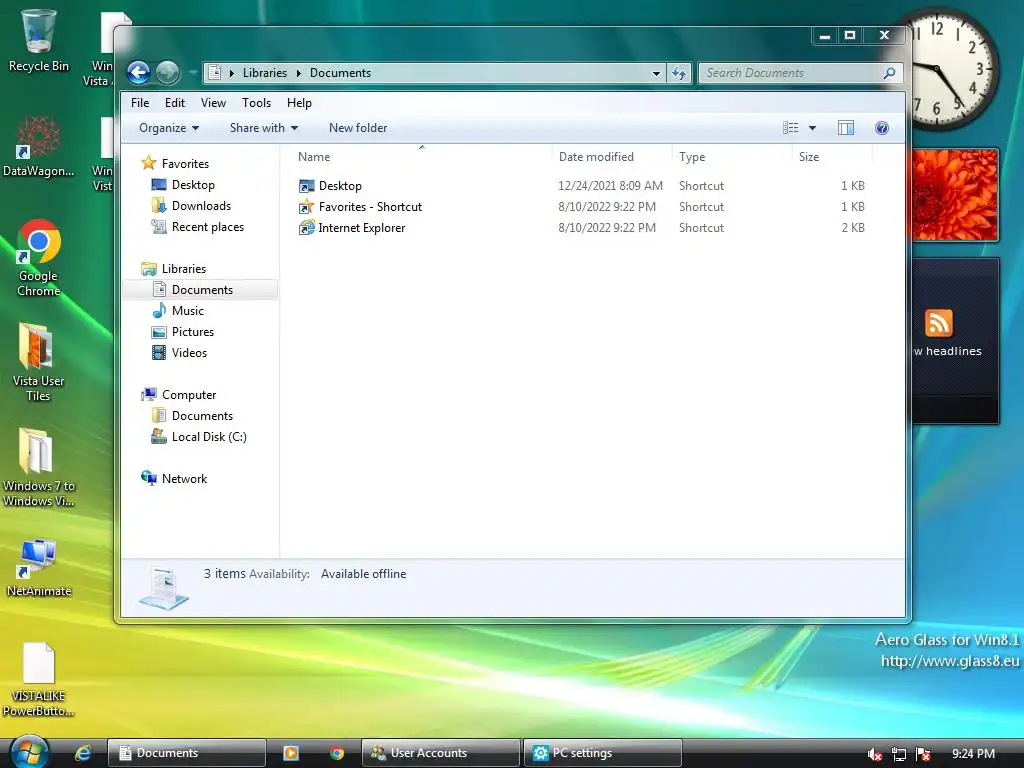Viewport: 1024px width, 768px height.
Task: Switch to PC settings taskbar button
Action: 603,753
